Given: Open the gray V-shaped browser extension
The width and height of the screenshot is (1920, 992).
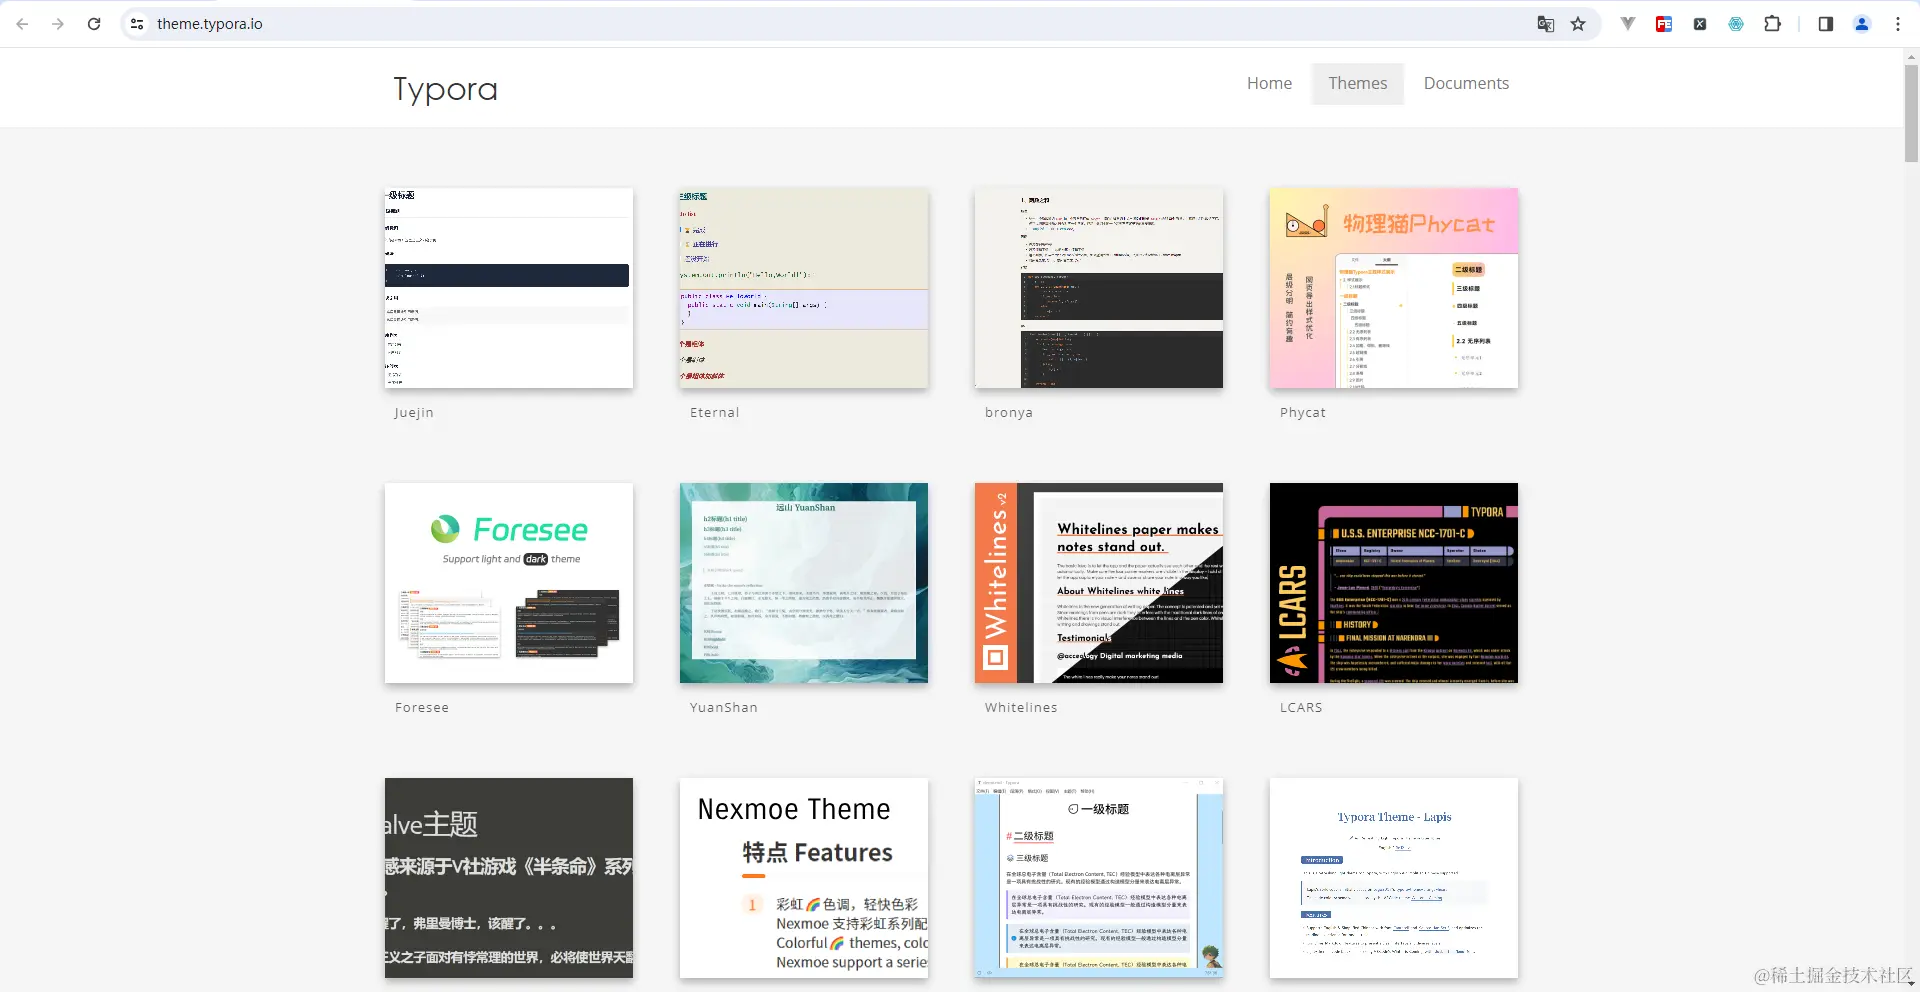Looking at the screenshot, I should pyautogui.click(x=1628, y=24).
